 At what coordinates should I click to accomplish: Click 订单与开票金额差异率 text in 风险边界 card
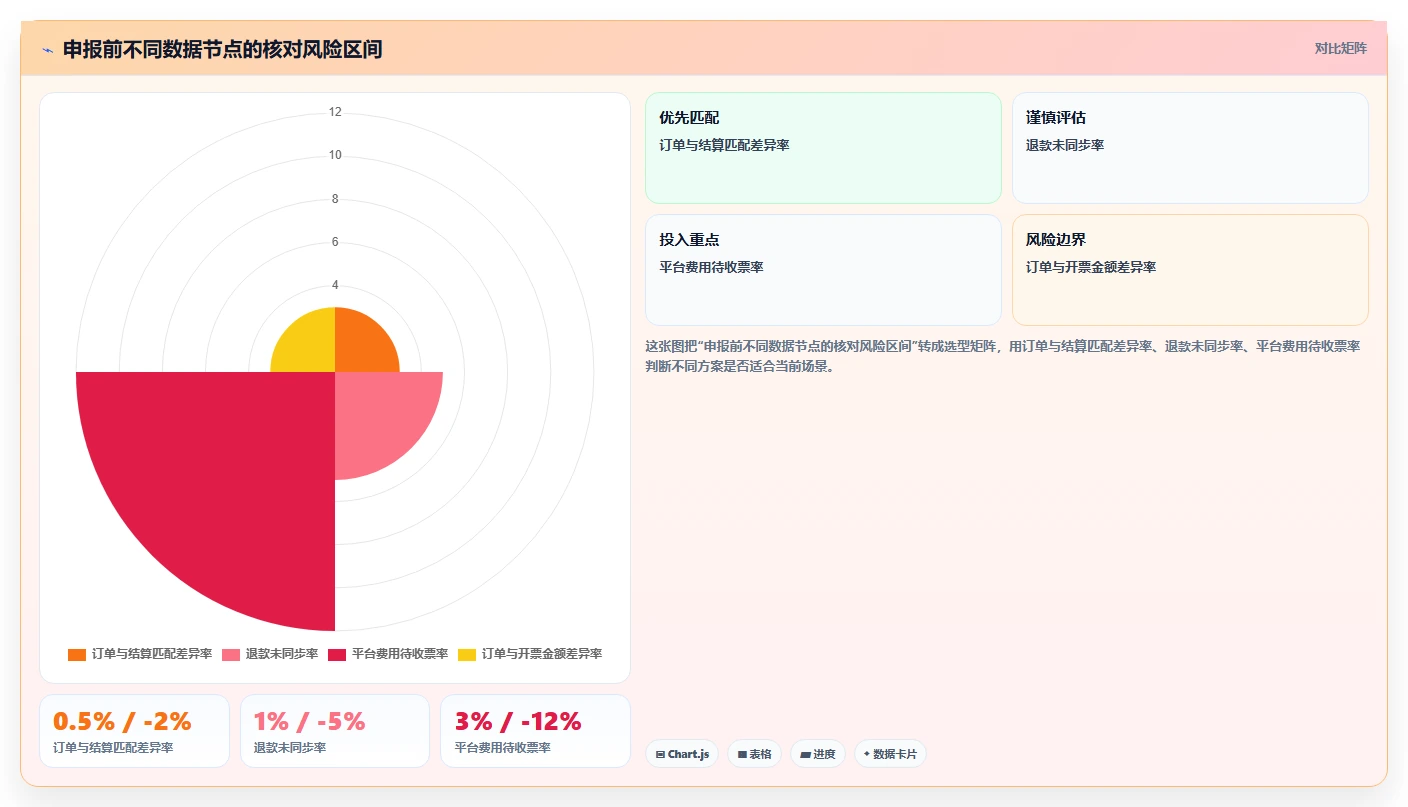(x=1091, y=267)
